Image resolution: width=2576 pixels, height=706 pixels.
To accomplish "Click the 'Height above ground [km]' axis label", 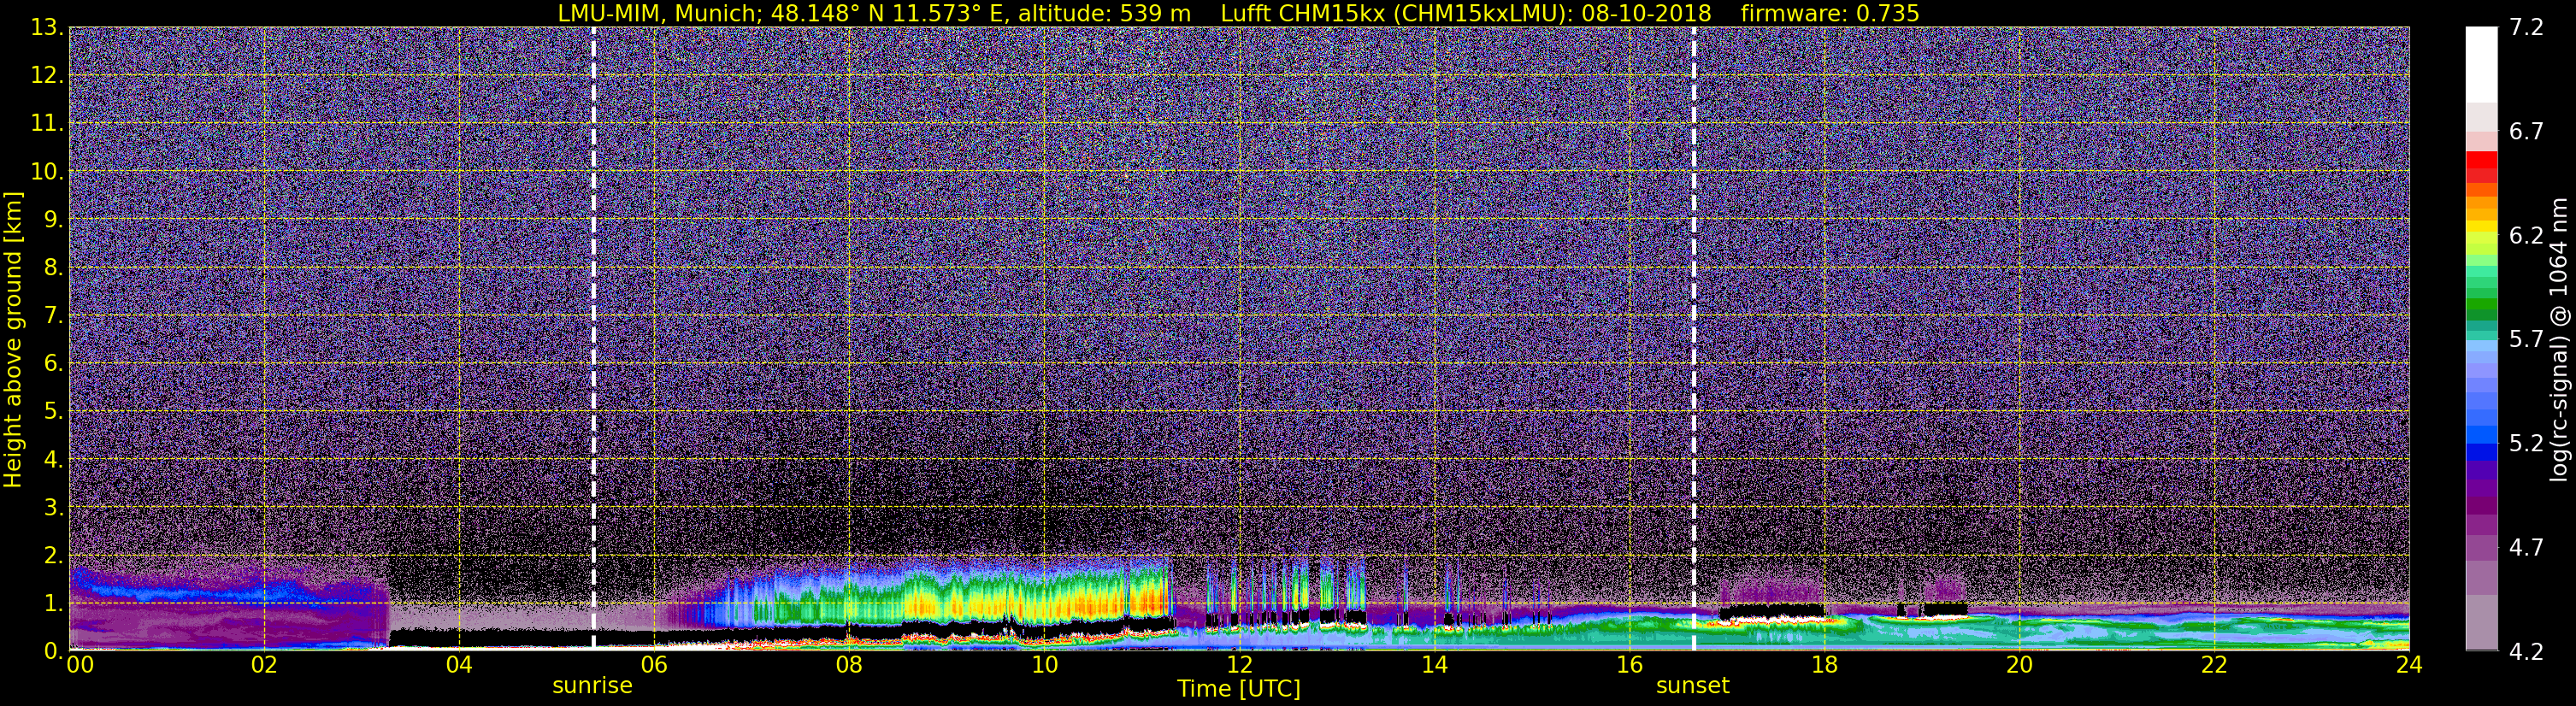I will 13,339.
